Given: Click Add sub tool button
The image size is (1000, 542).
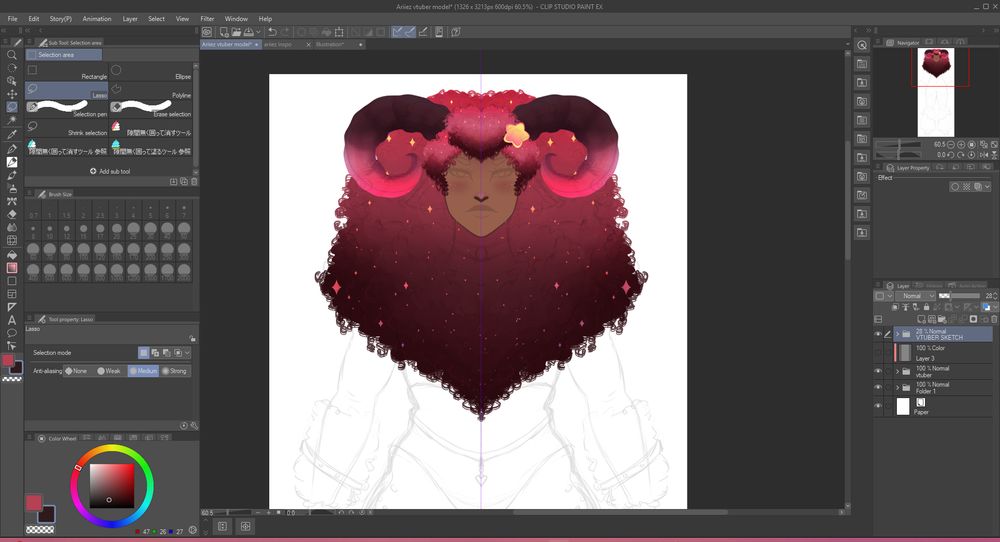Looking at the screenshot, I should (110, 171).
